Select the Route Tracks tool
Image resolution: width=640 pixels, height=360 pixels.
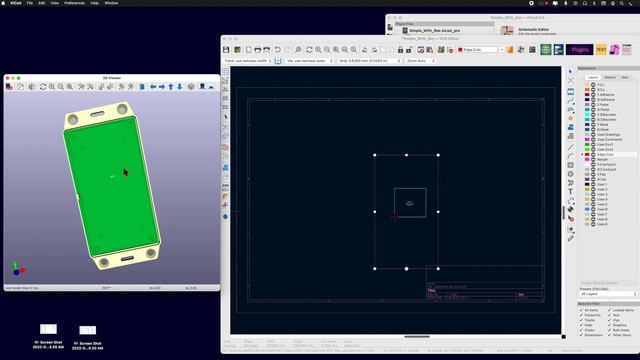click(571, 100)
